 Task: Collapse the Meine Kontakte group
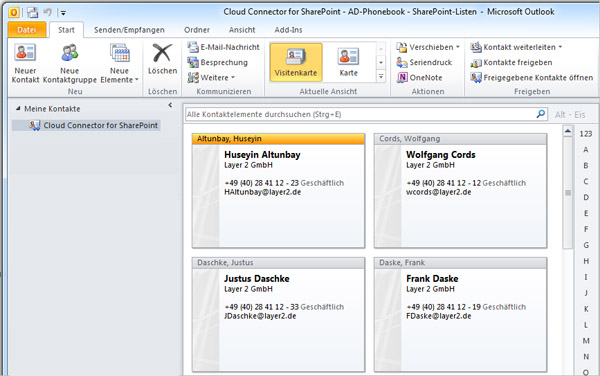pyautogui.click(x=18, y=109)
